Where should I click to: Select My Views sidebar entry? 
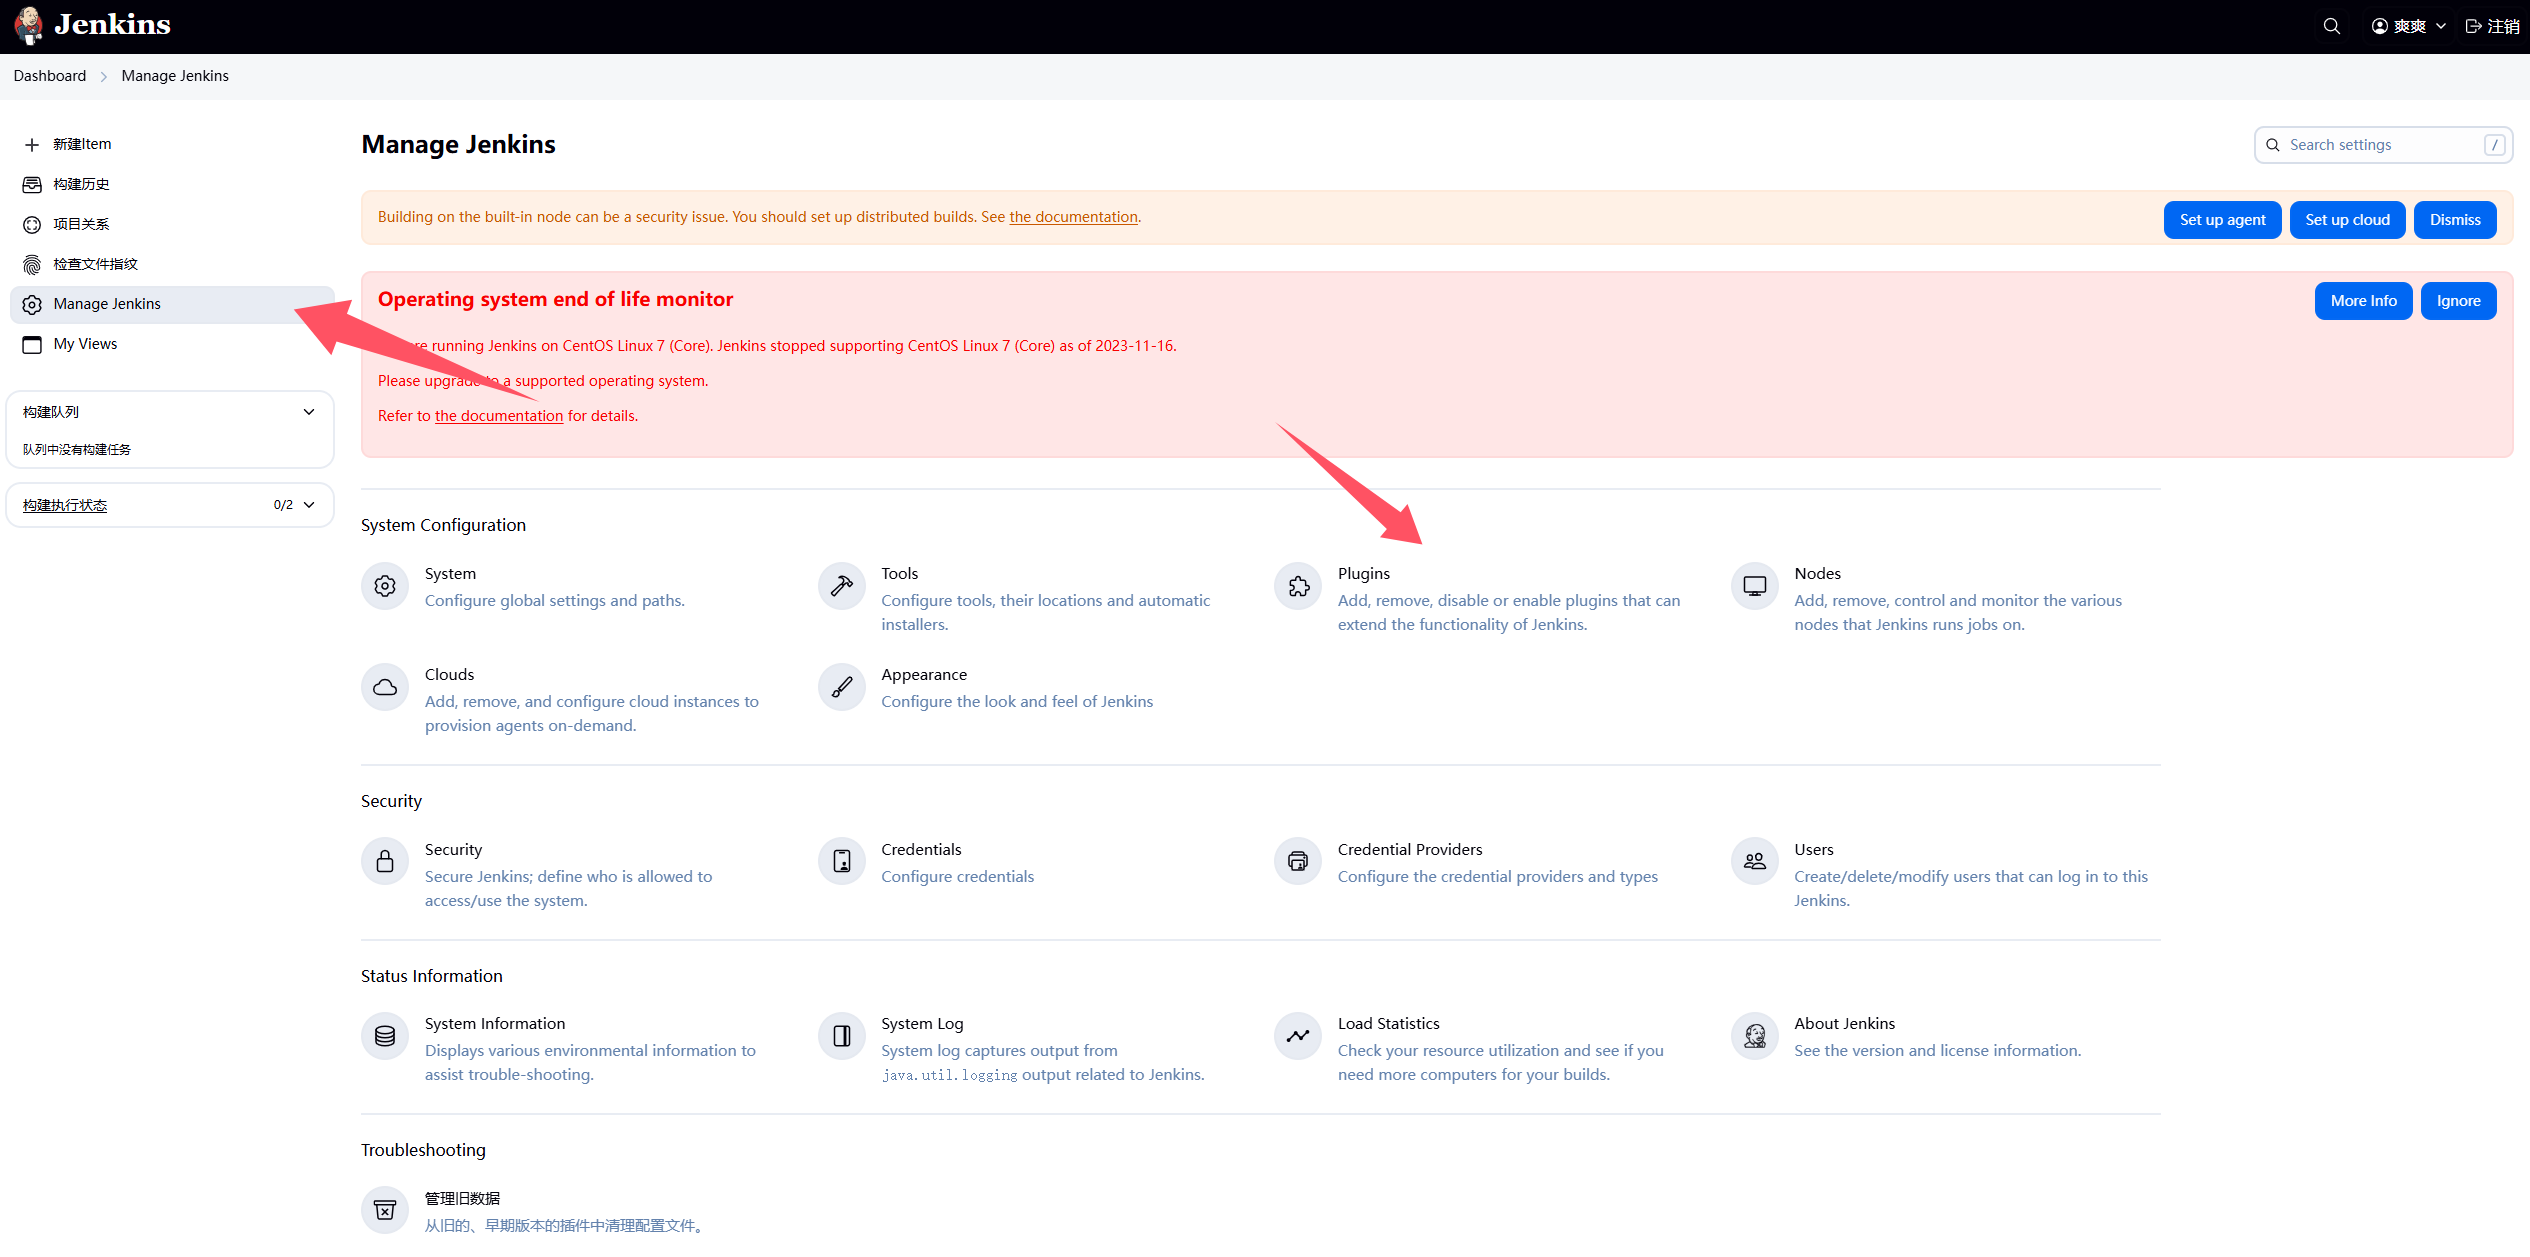170,344
